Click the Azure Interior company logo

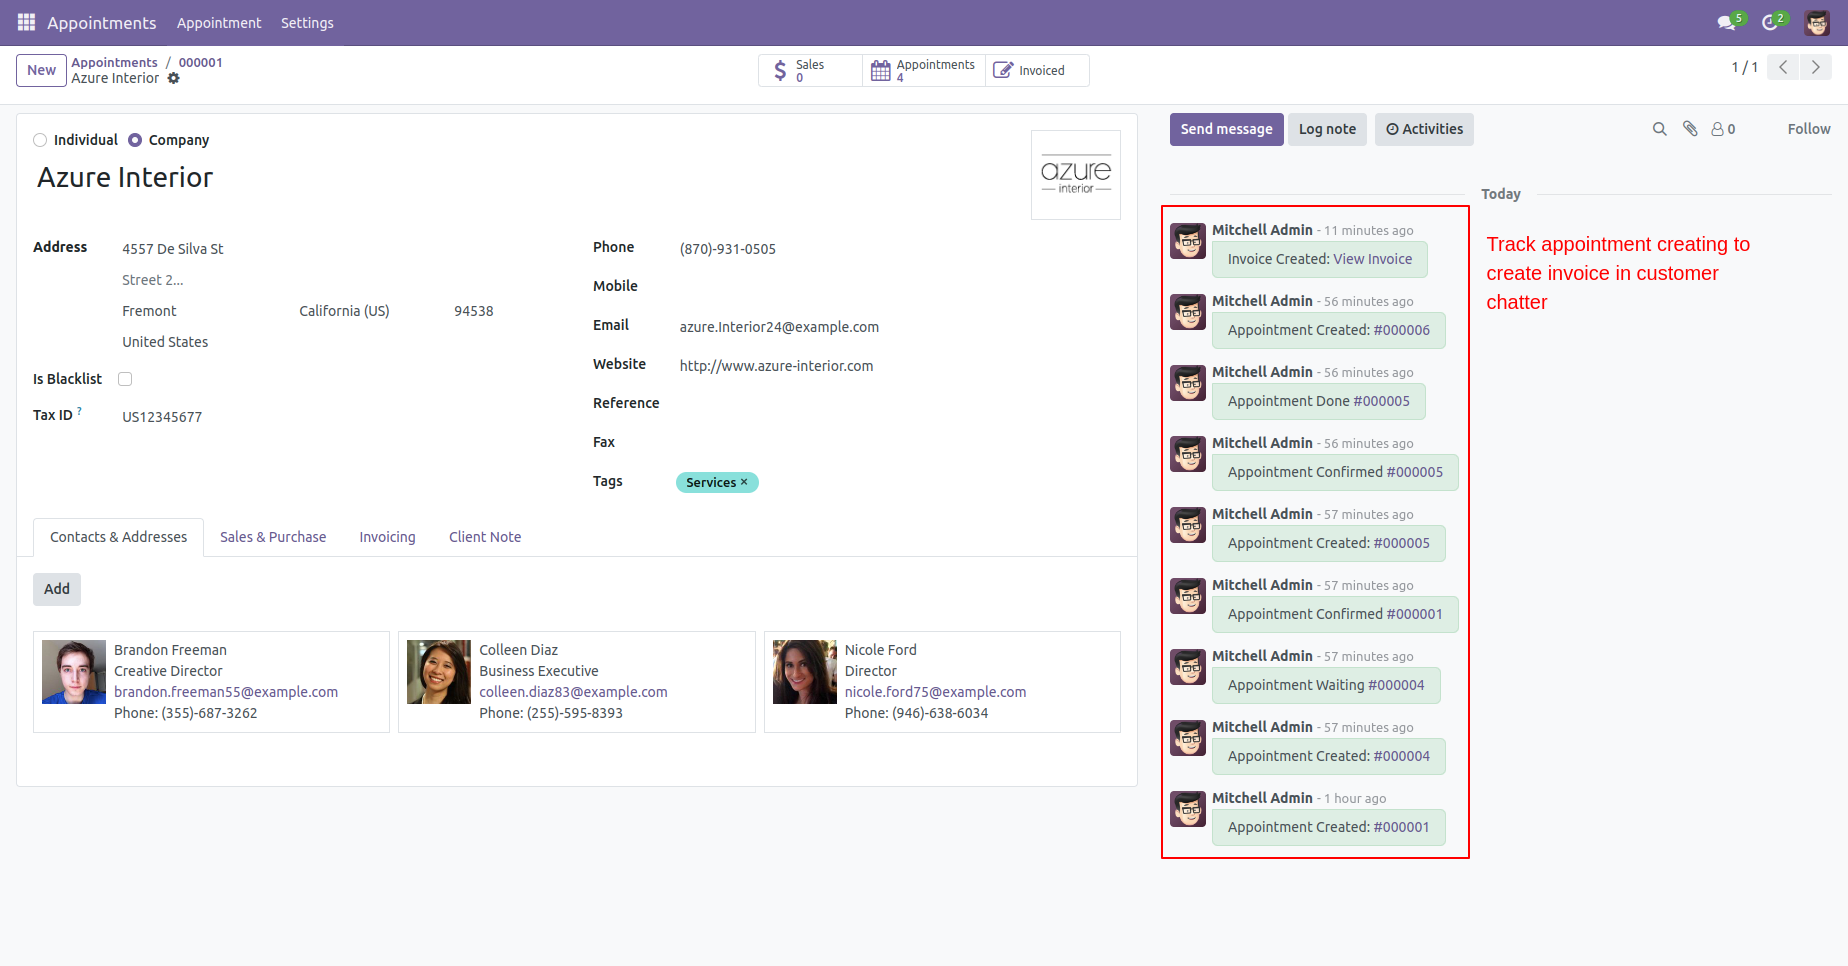pyautogui.click(x=1076, y=175)
